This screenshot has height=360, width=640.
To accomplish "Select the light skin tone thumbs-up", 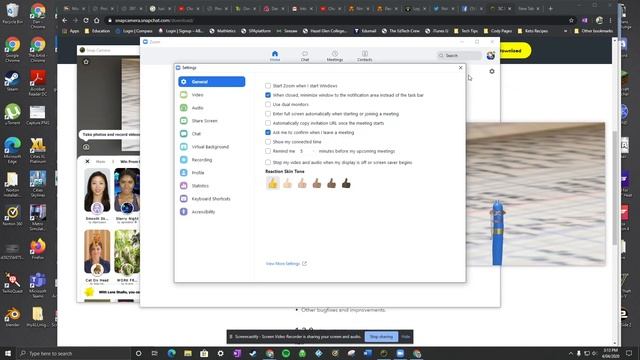I will coord(287,184).
